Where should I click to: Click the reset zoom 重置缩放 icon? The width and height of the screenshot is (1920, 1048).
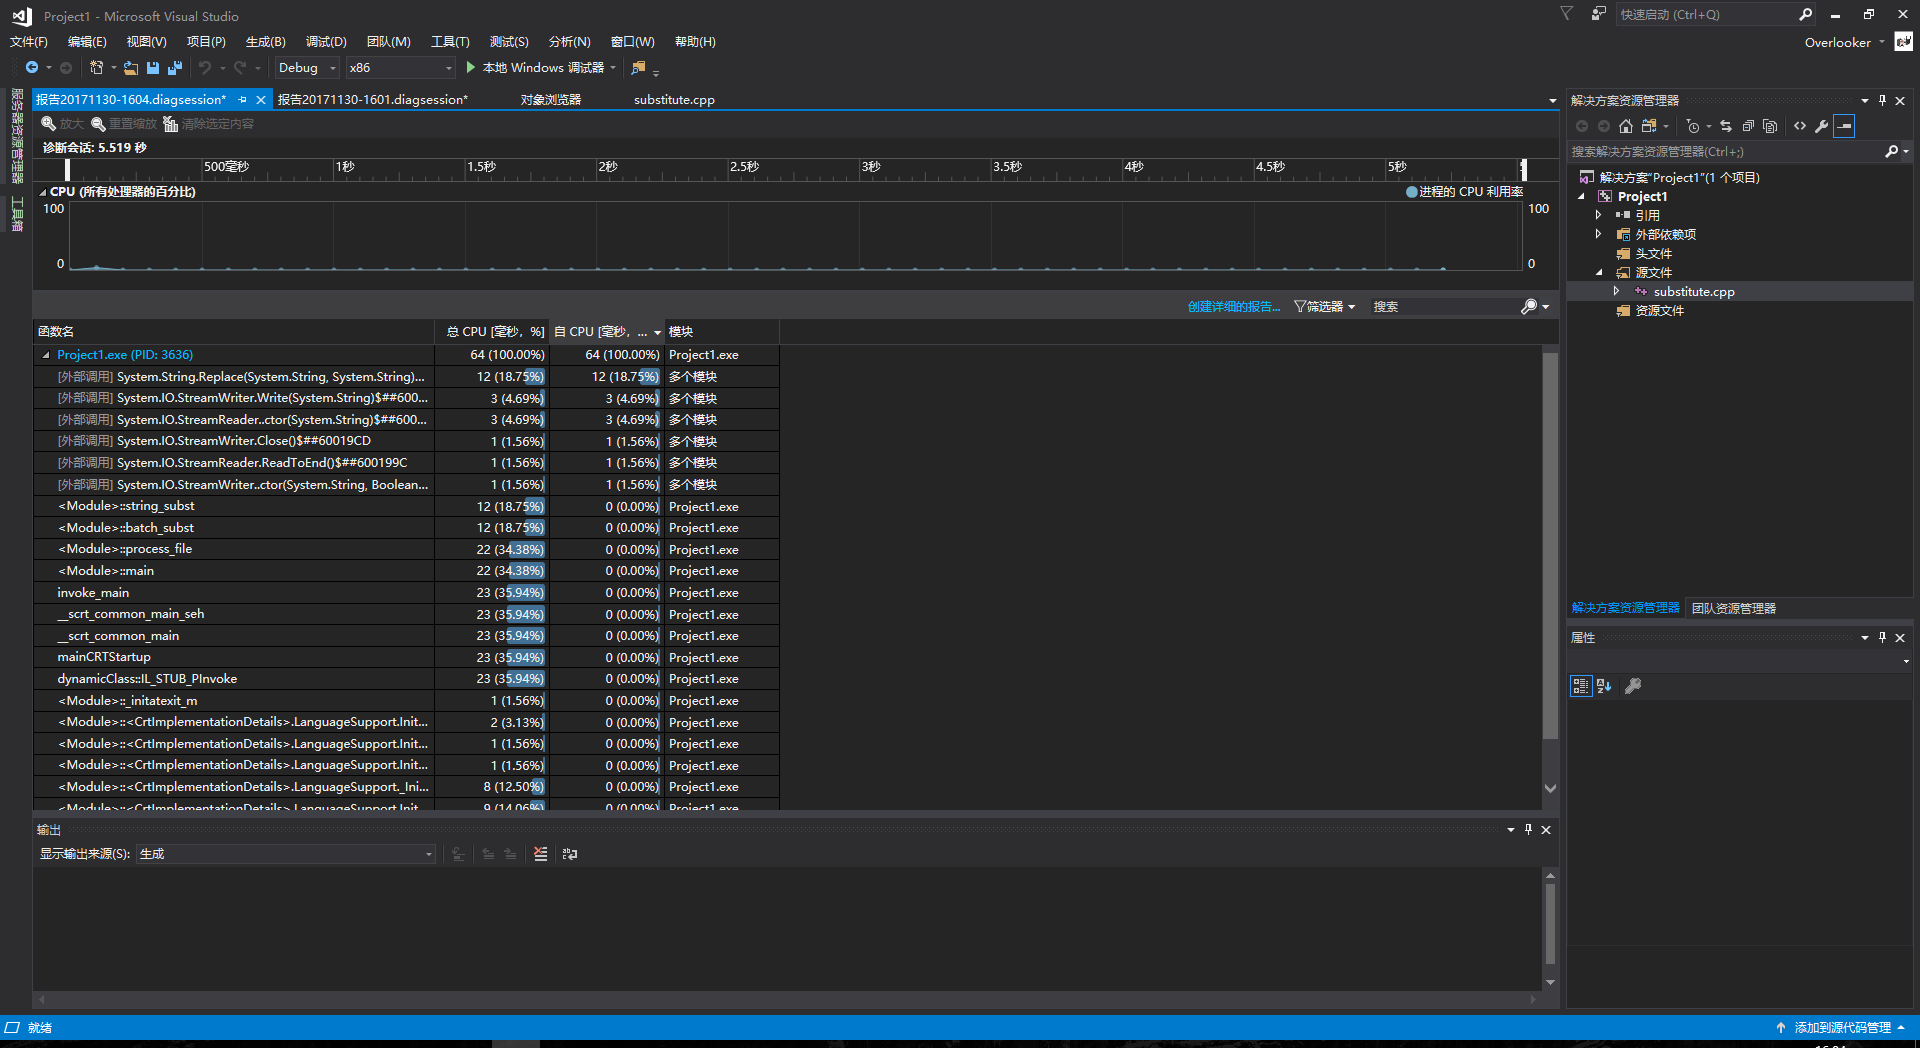[x=98, y=124]
